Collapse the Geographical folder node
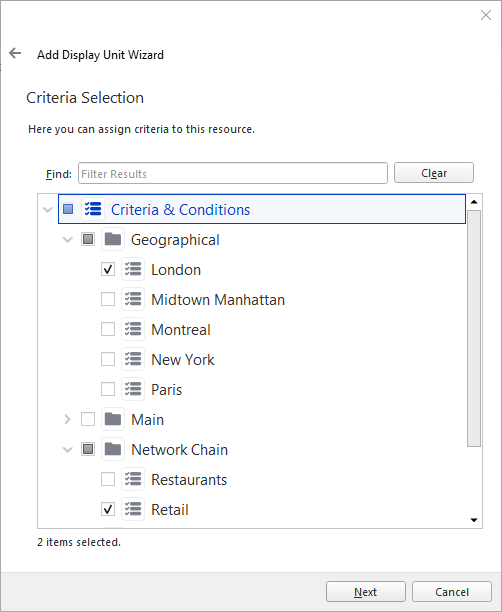 click(68, 239)
